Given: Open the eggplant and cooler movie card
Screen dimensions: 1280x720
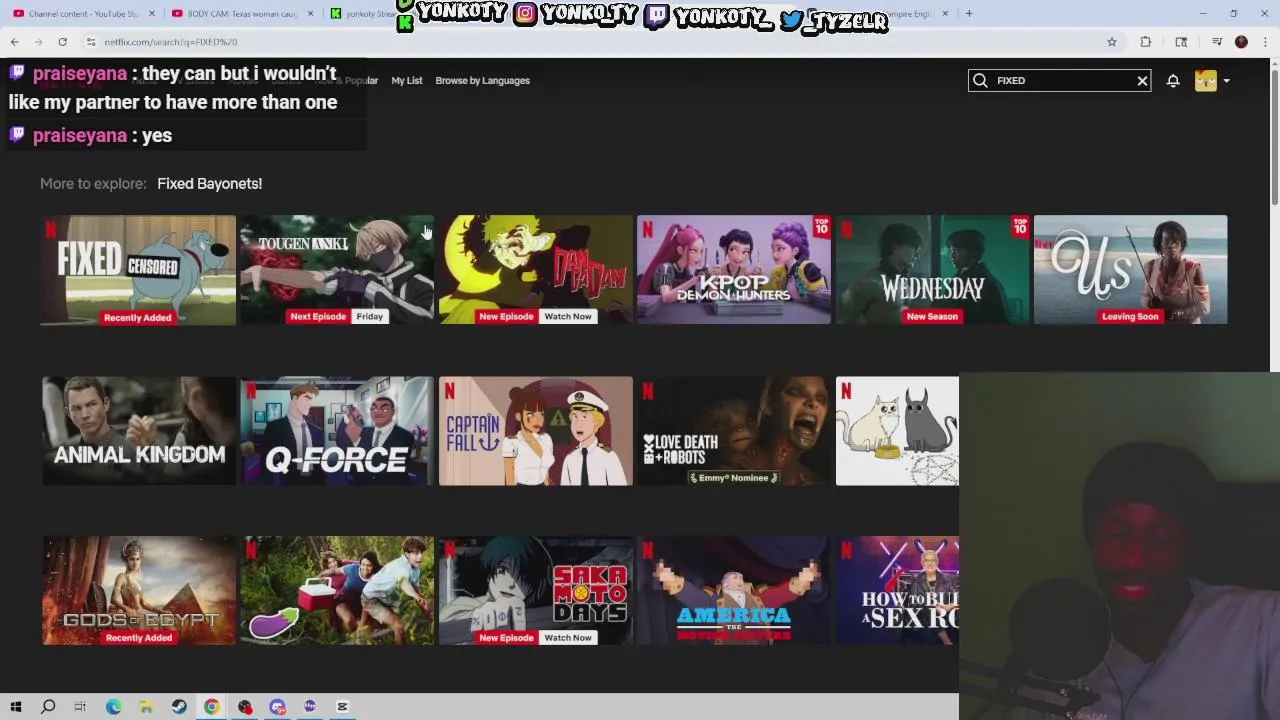Looking at the screenshot, I should pyautogui.click(x=337, y=591).
